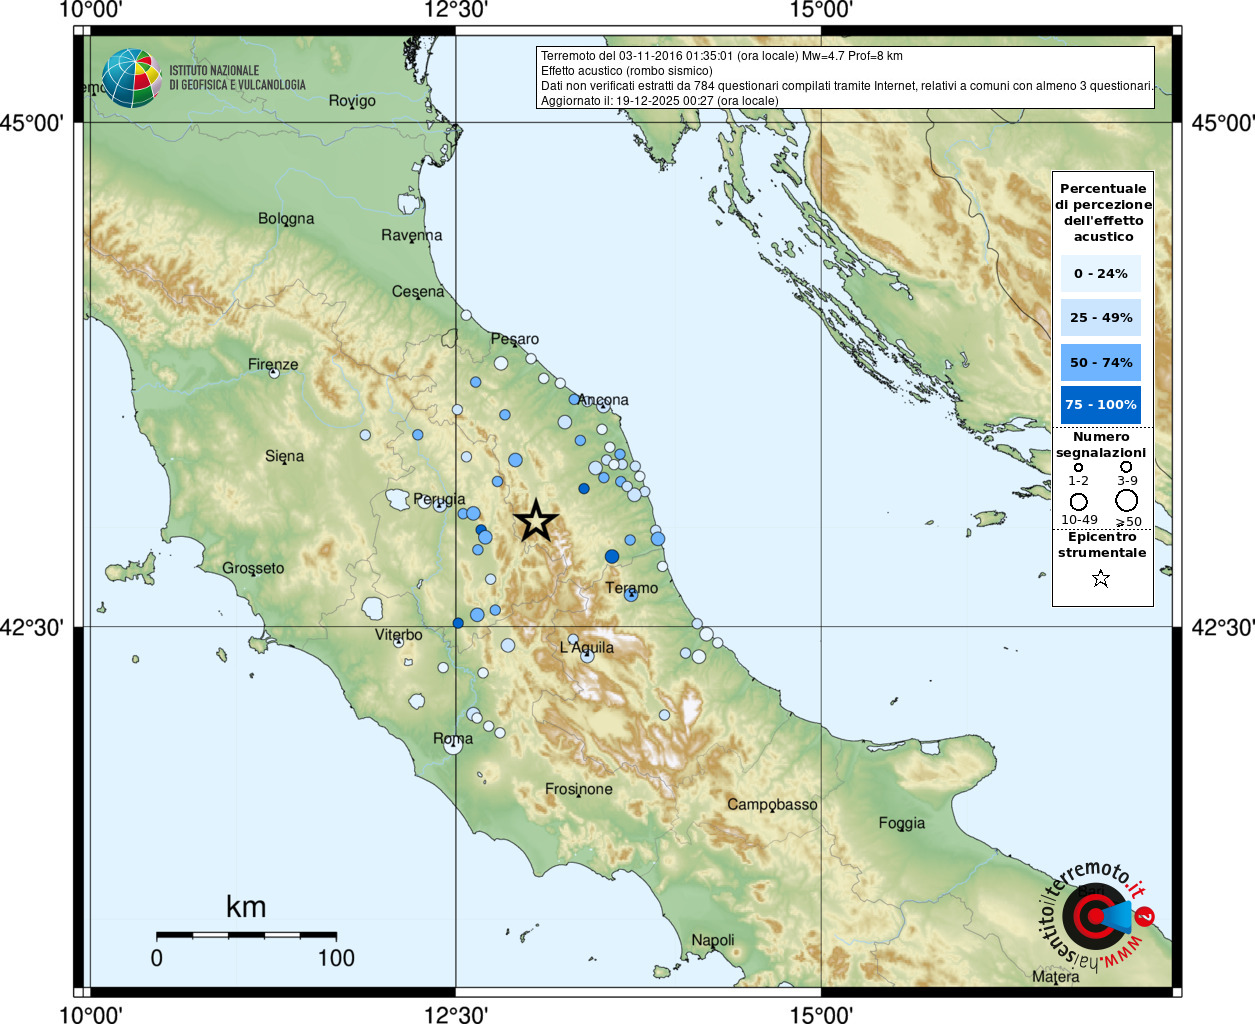Click the Campobasso city label

click(772, 804)
